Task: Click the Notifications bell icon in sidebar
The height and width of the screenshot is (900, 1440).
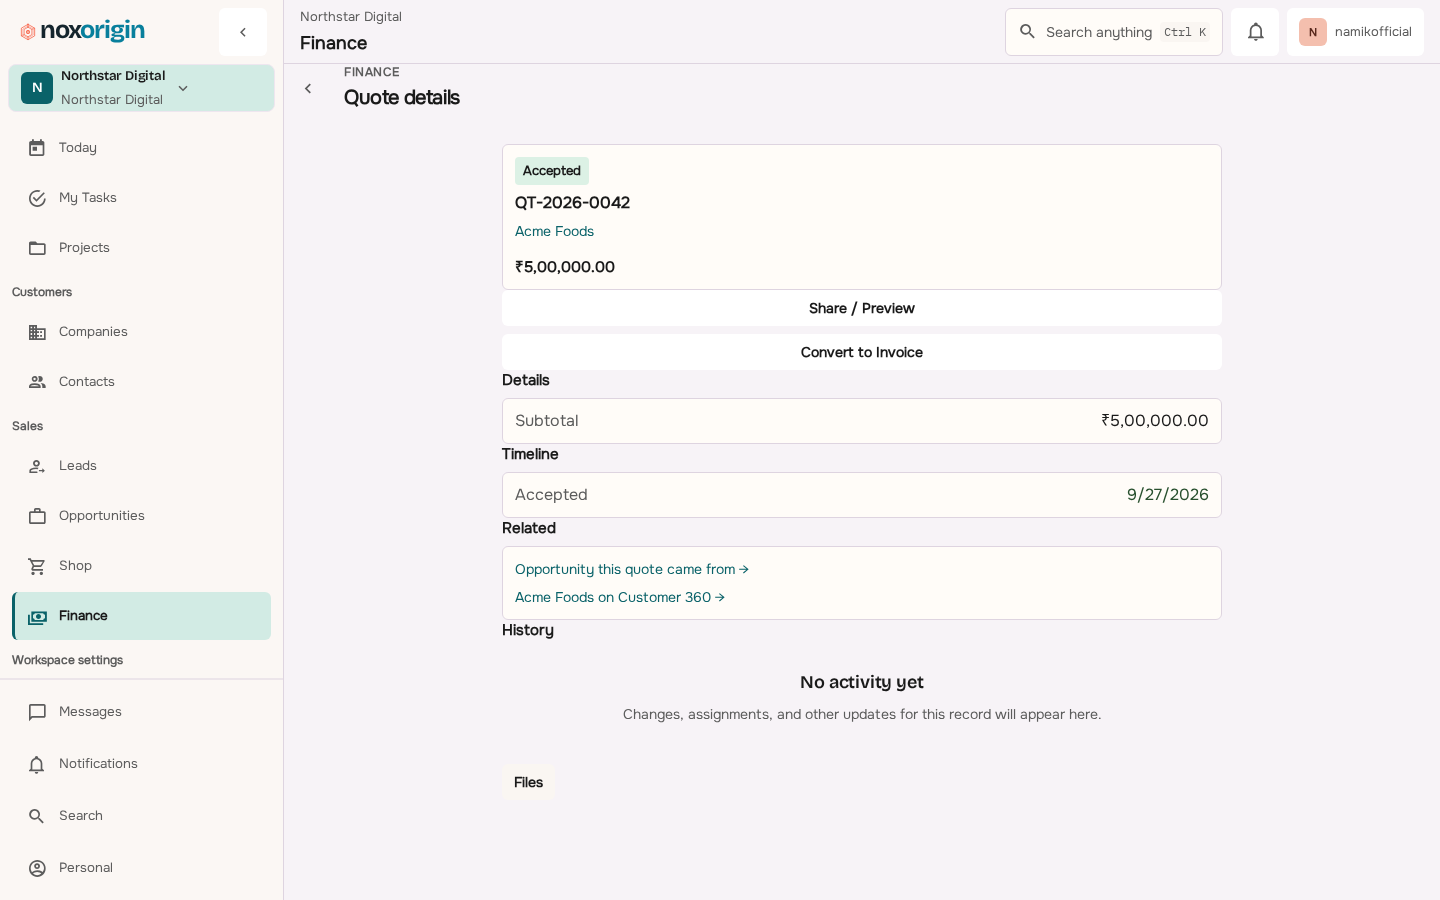Action: [37, 764]
